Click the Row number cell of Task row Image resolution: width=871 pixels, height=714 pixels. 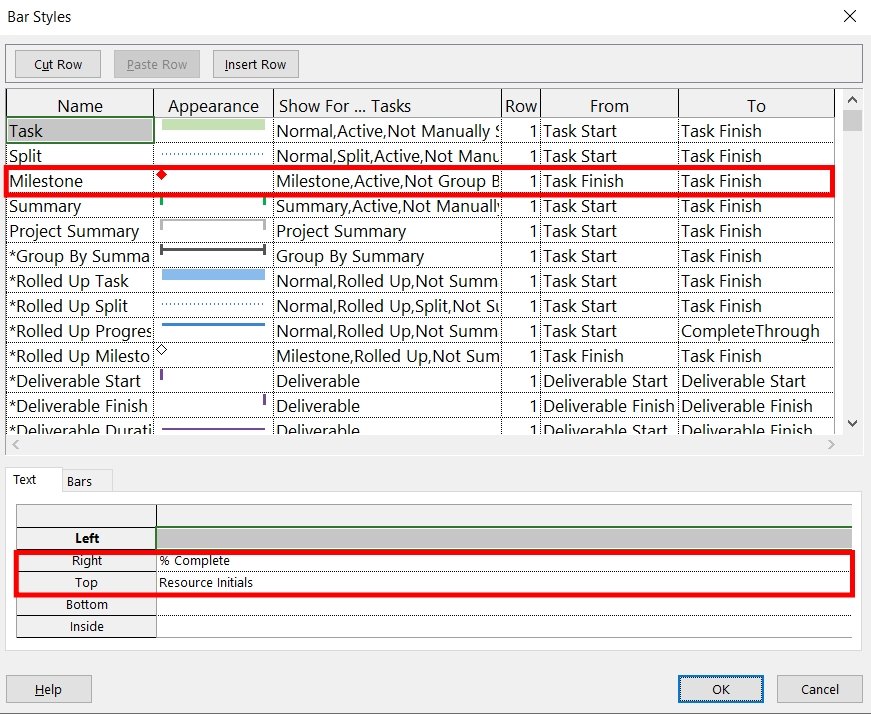pos(521,131)
